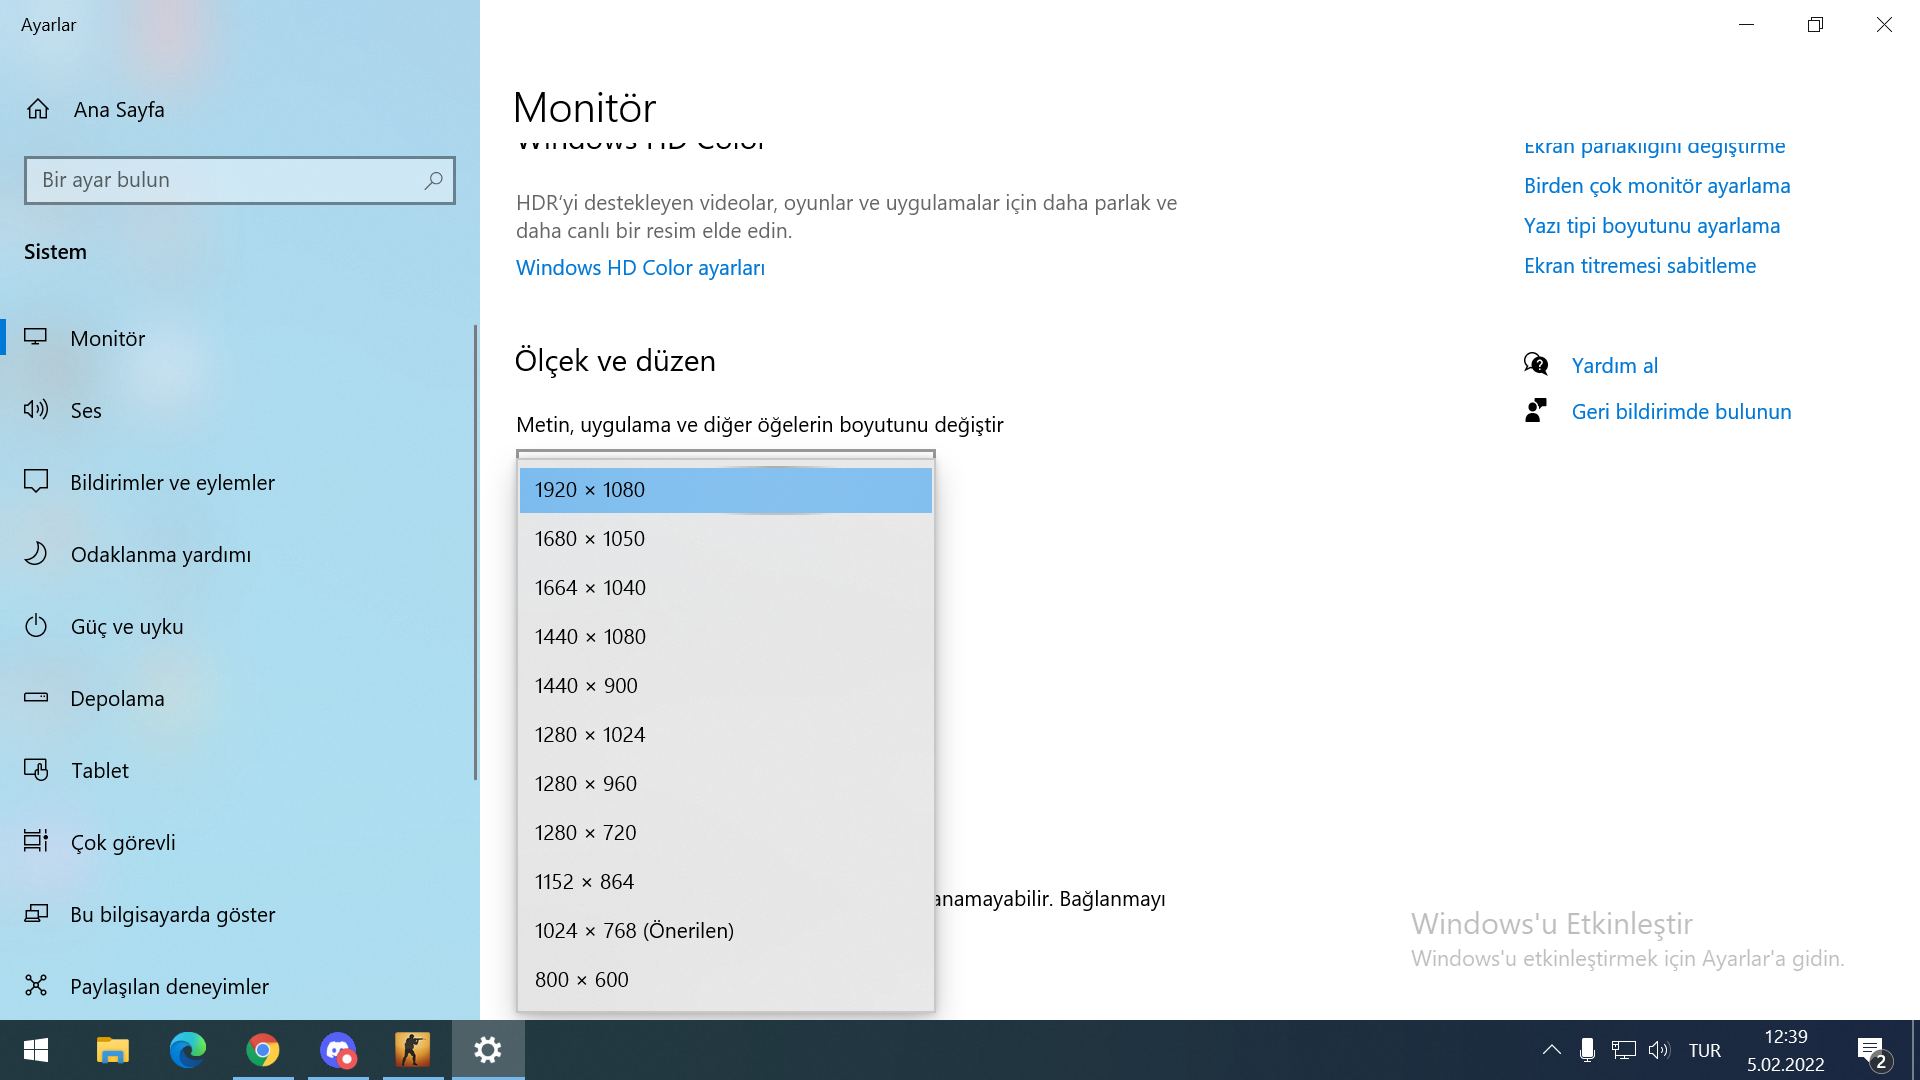This screenshot has width=1920, height=1080.
Task: Open Depolama storage settings
Action: (117, 699)
